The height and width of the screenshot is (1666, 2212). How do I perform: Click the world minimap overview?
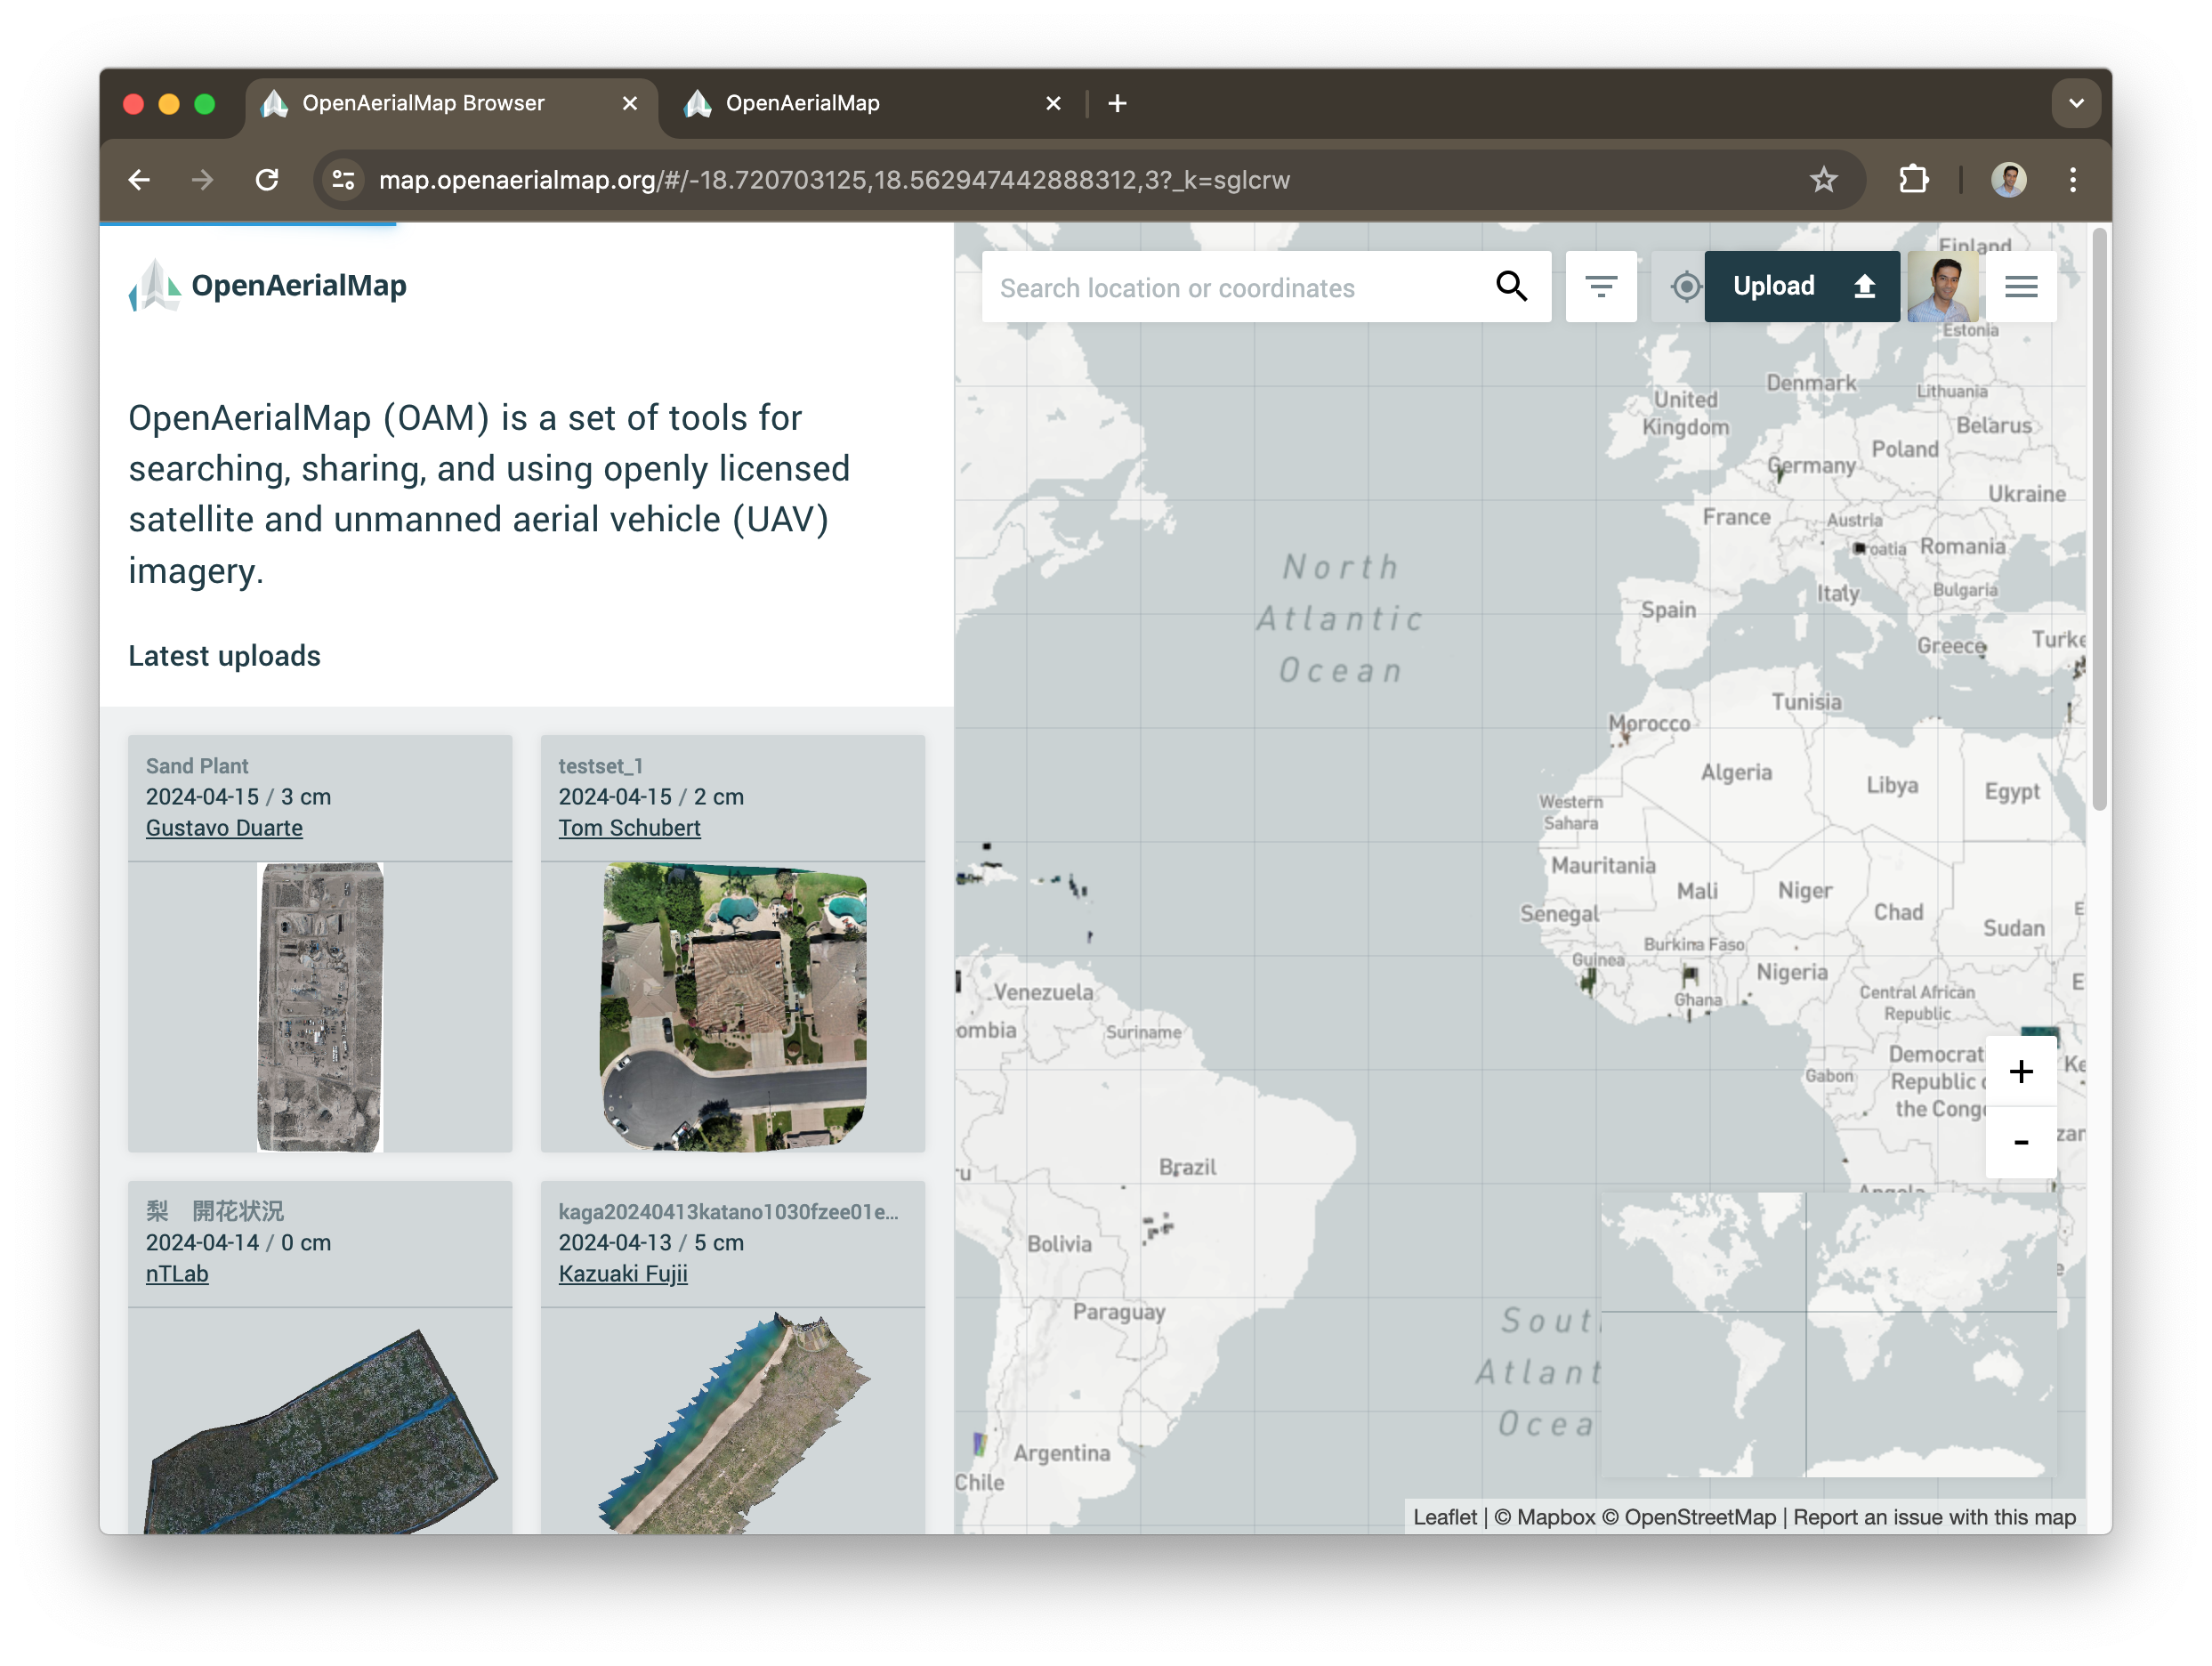click(x=1828, y=1334)
